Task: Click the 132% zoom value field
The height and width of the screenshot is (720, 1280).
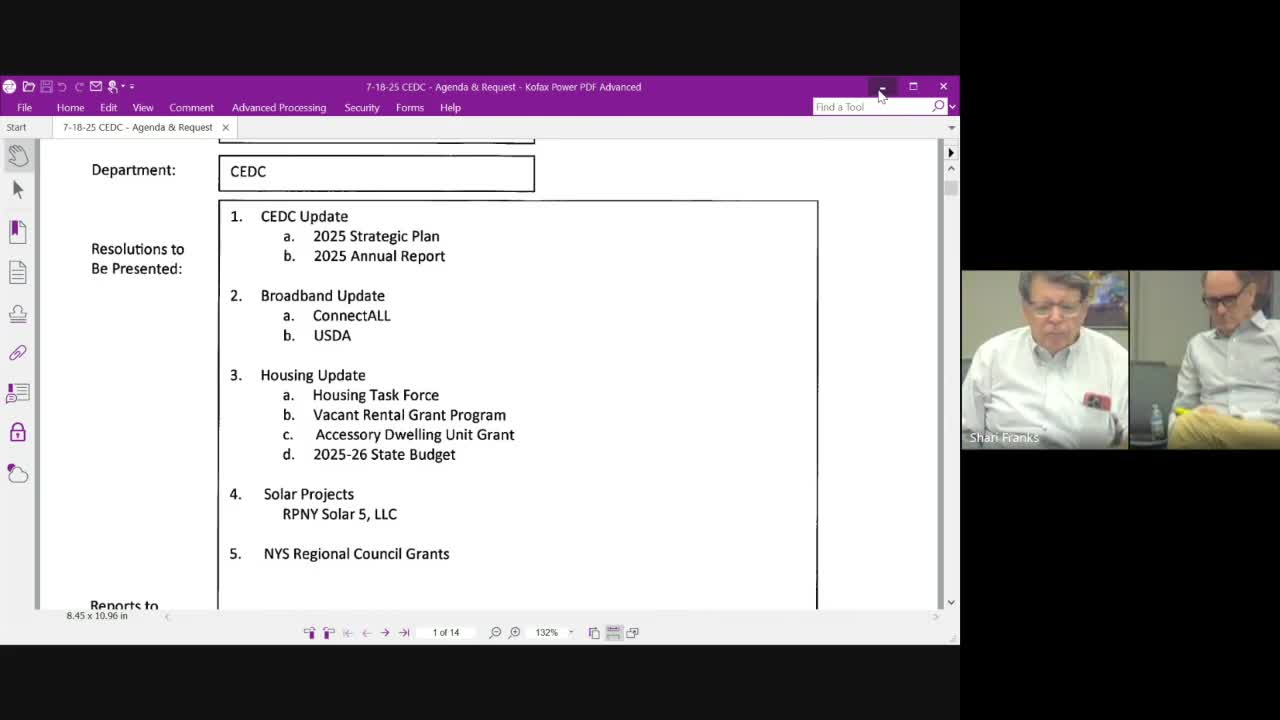Action: (x=546, y=633)
